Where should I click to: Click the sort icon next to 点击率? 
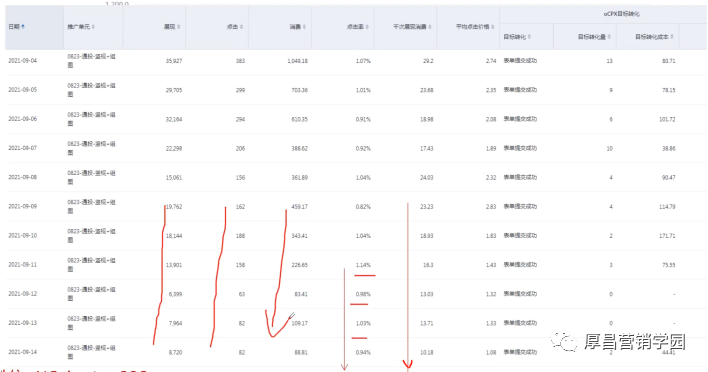coord(367,27)
